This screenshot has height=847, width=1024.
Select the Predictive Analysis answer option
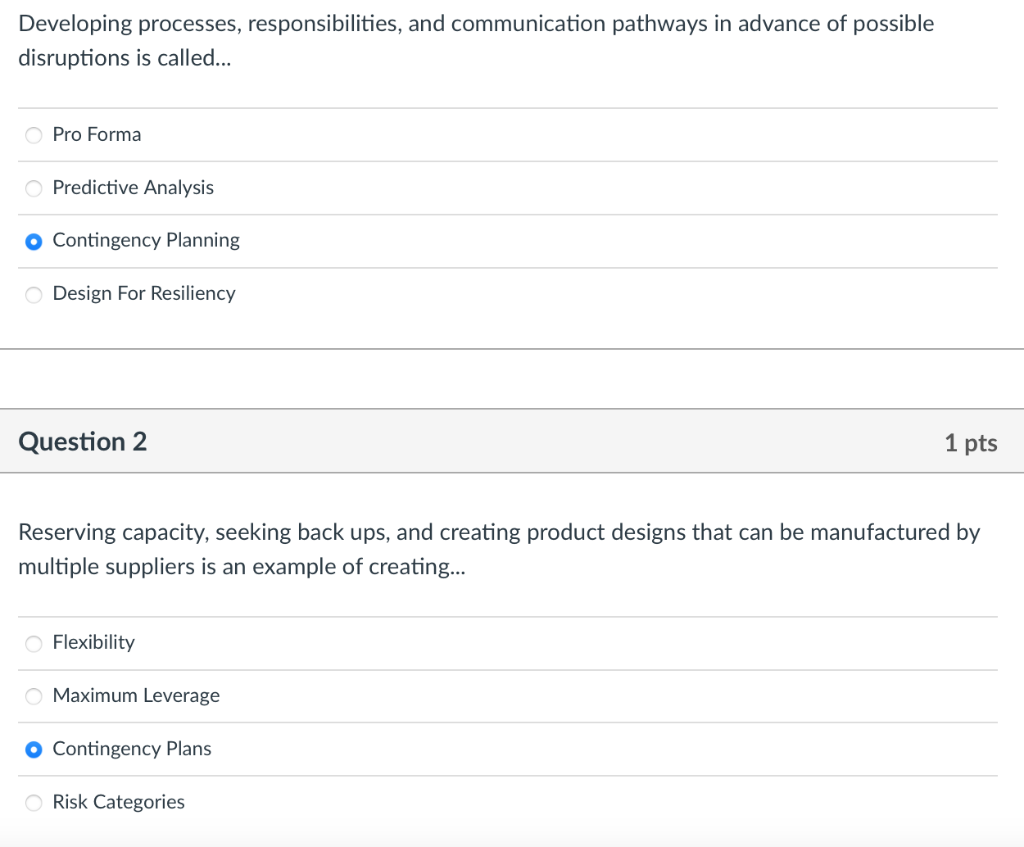click(33, 188)
